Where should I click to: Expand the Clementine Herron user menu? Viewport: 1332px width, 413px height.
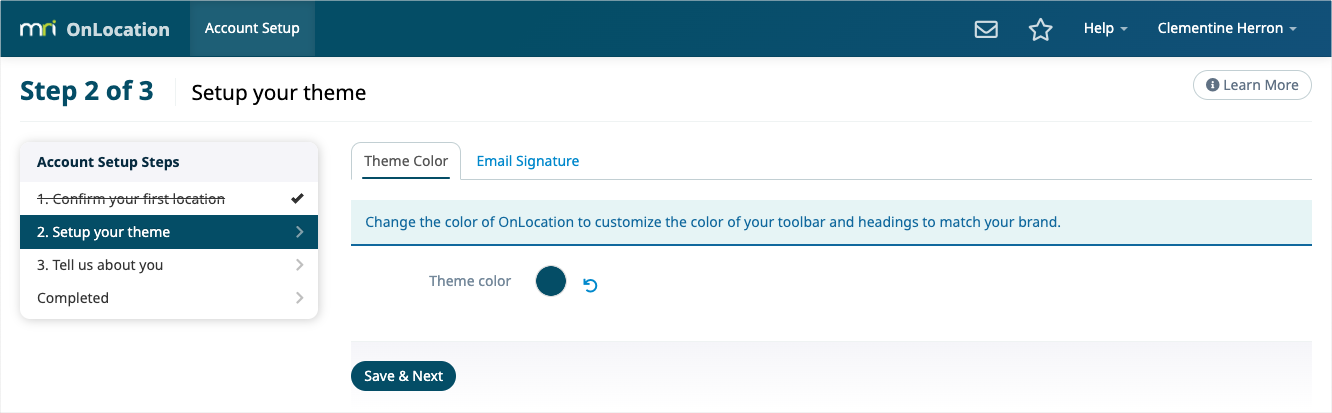point(1227,28)
